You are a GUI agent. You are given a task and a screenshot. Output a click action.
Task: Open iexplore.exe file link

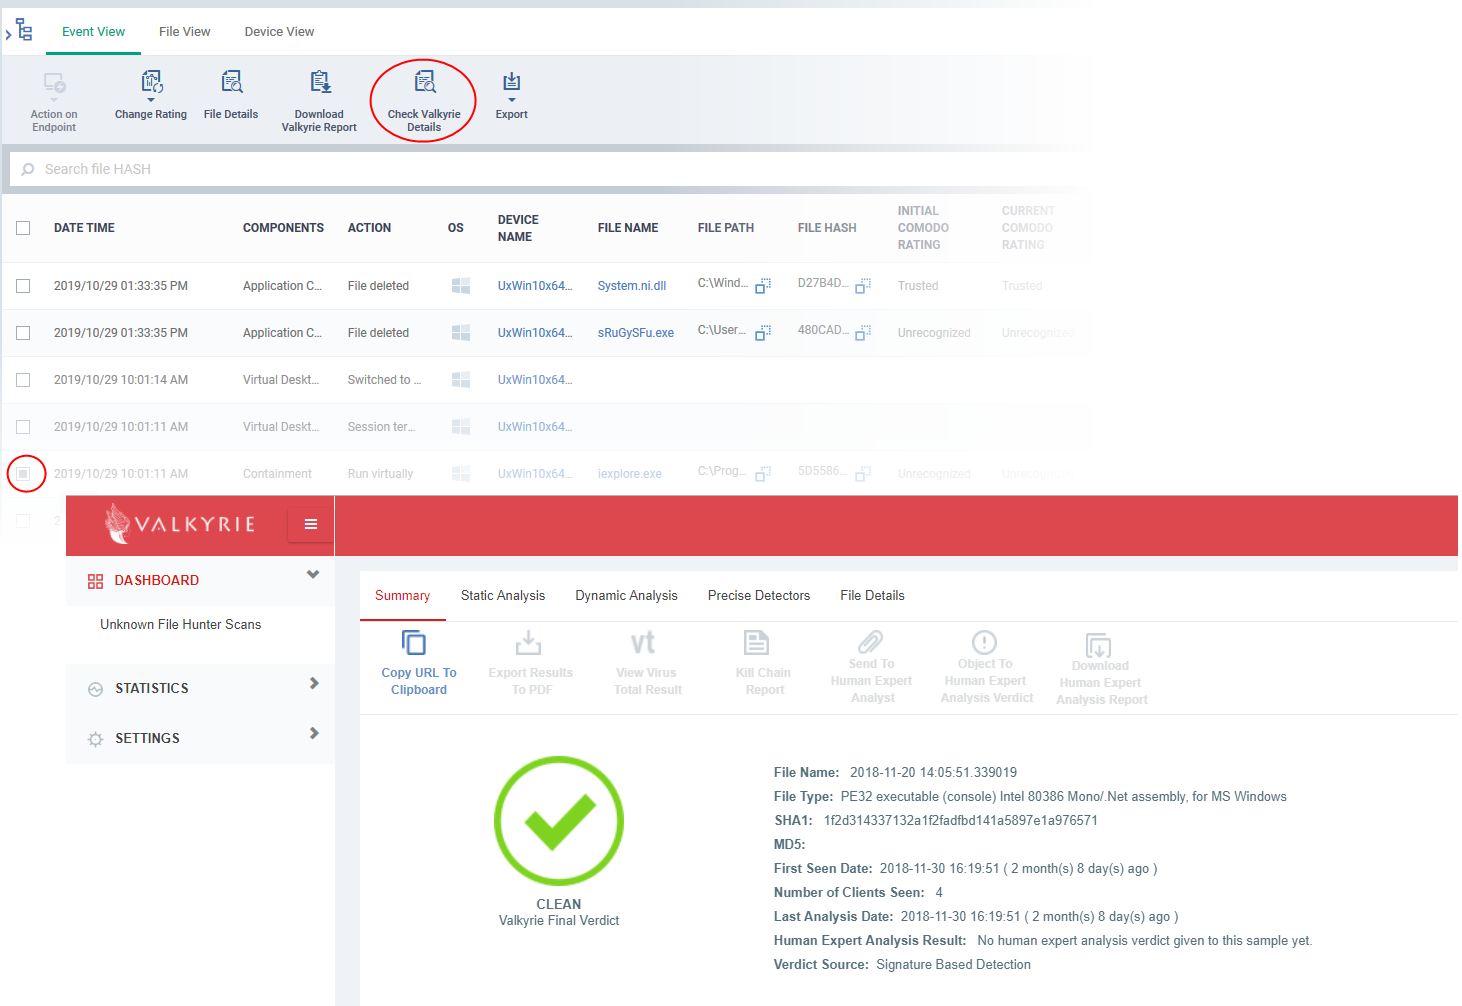coord(630,474)
